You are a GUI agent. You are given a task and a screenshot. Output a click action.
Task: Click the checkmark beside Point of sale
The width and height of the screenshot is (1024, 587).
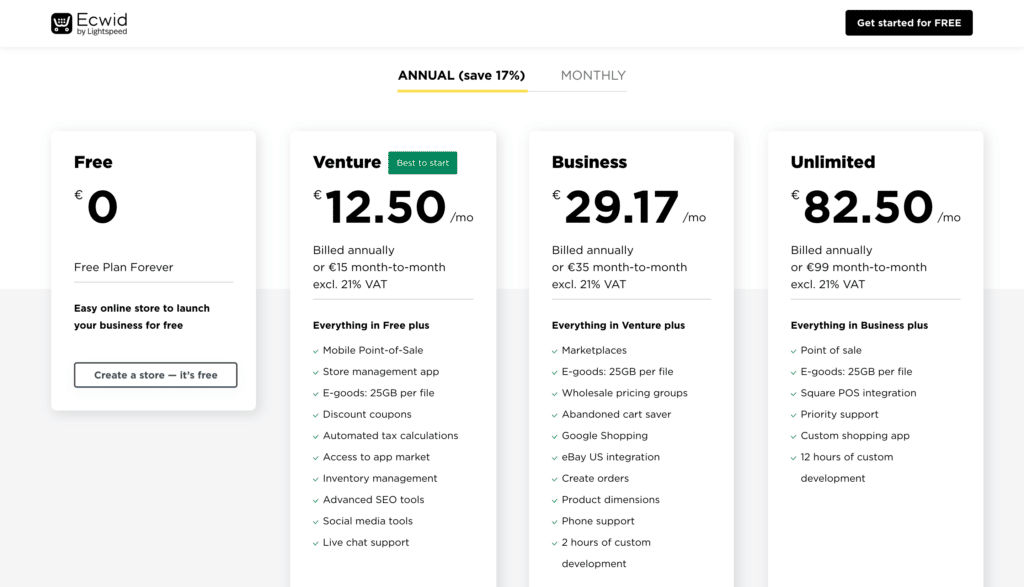pyautogui.click(x=793, y=351)
